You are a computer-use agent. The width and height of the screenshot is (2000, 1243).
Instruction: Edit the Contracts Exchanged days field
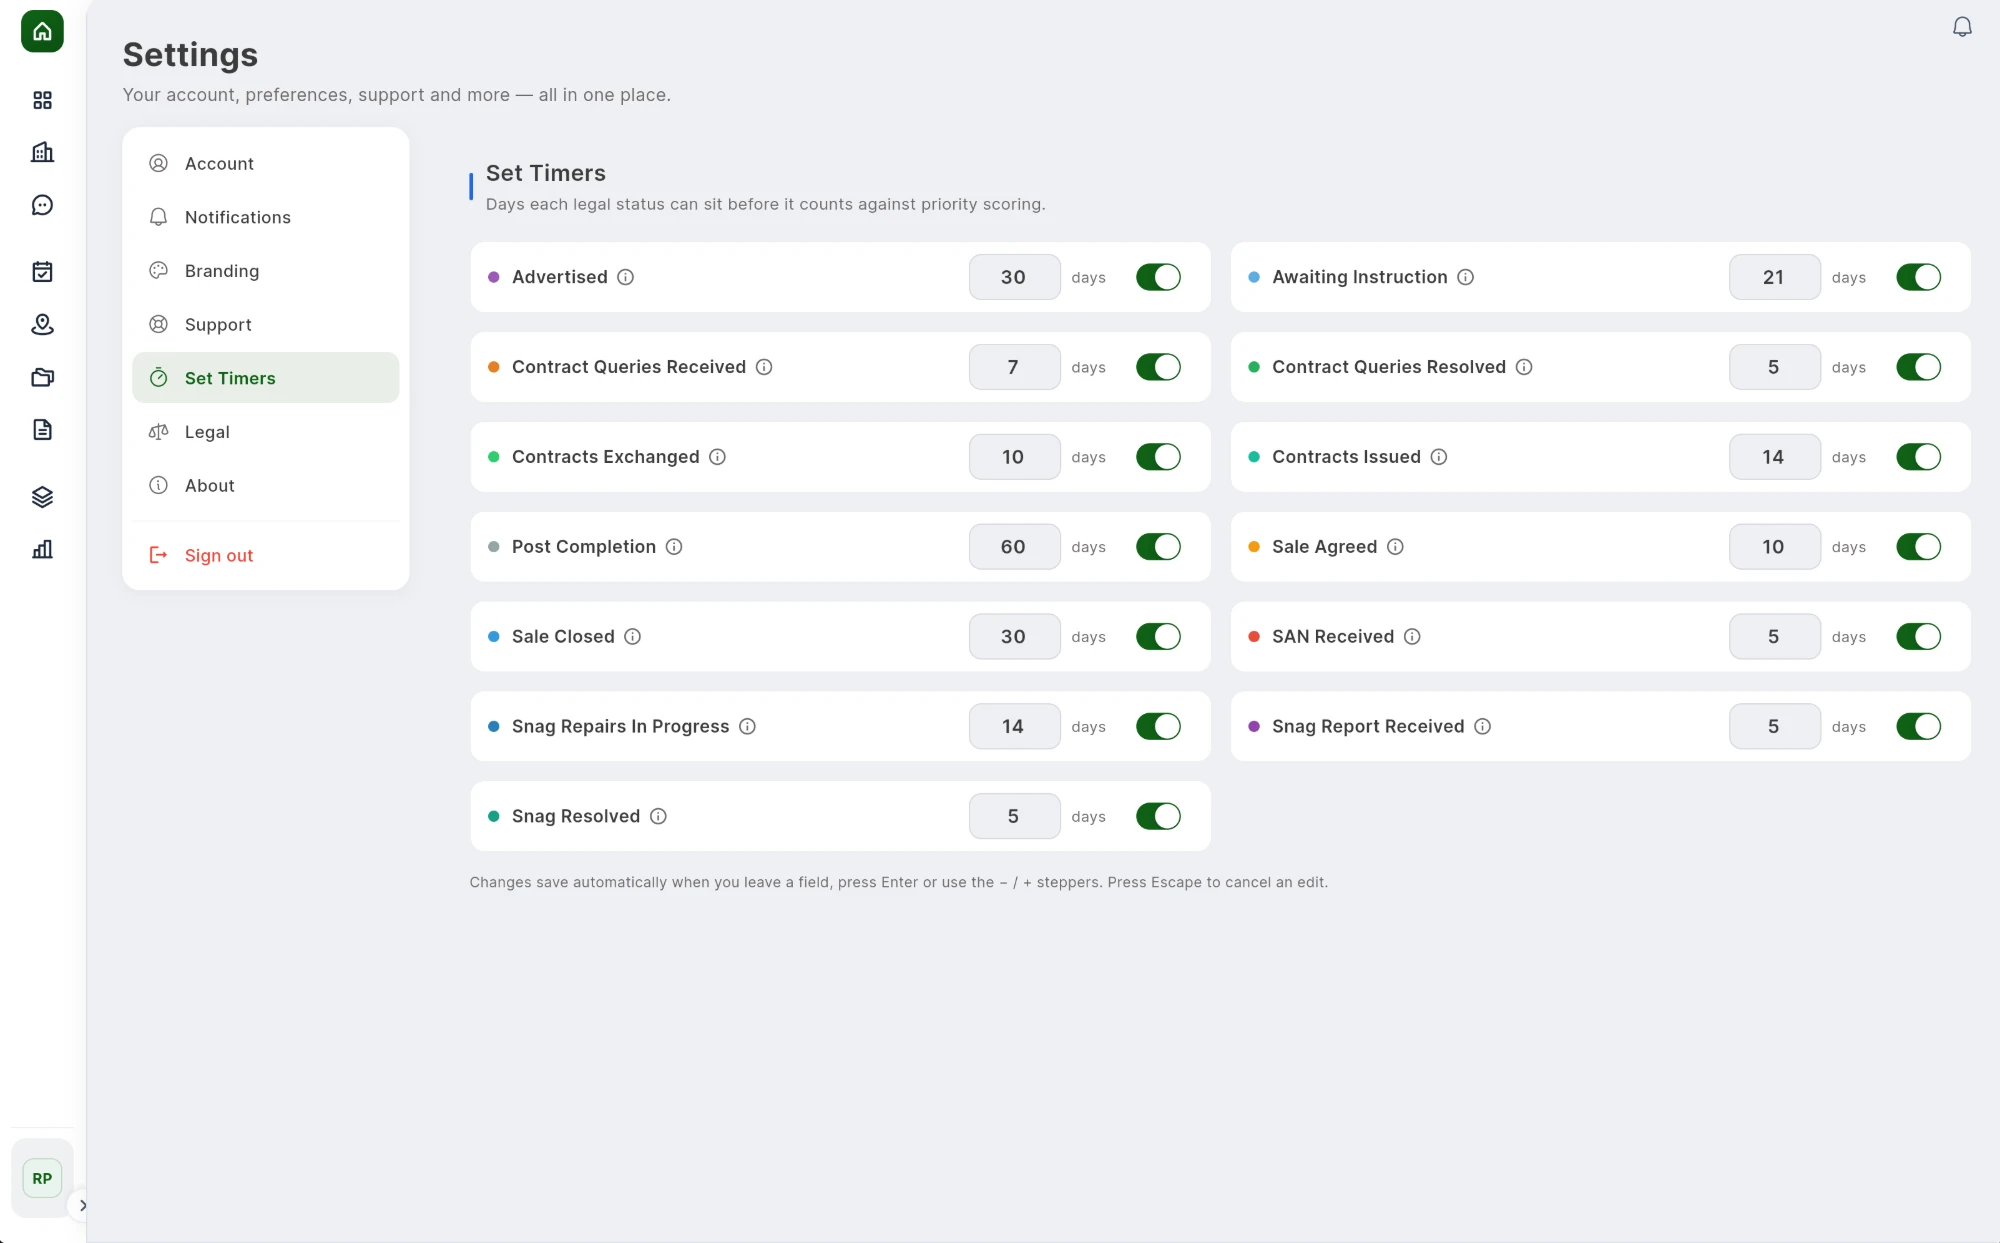click(1014, 457)
